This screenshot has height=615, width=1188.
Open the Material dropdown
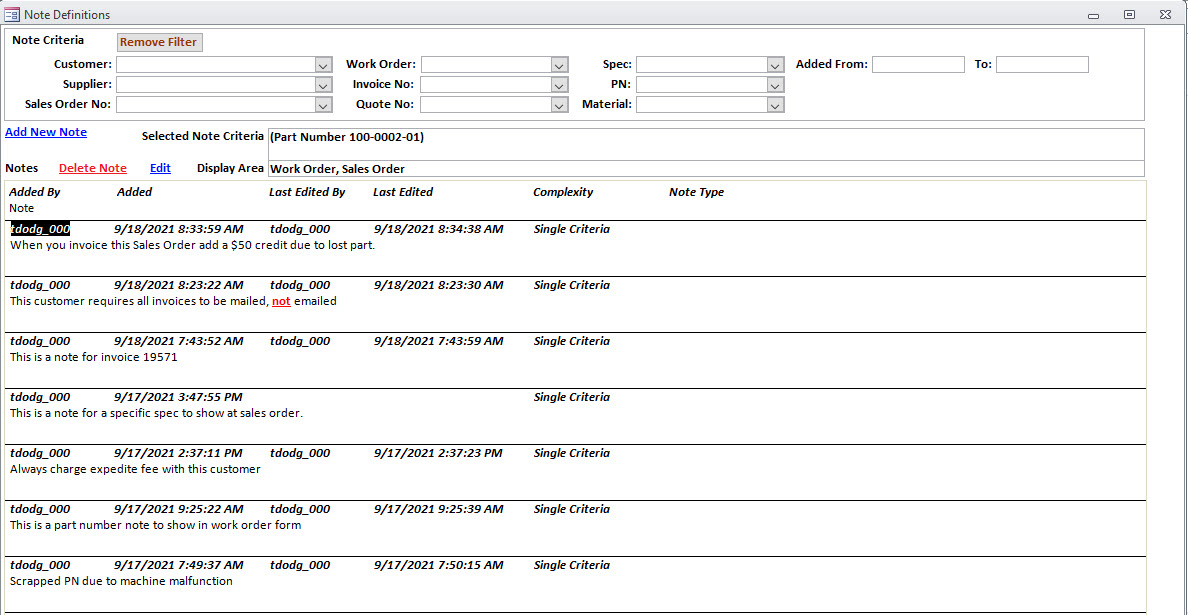click(x=776, y=104)
